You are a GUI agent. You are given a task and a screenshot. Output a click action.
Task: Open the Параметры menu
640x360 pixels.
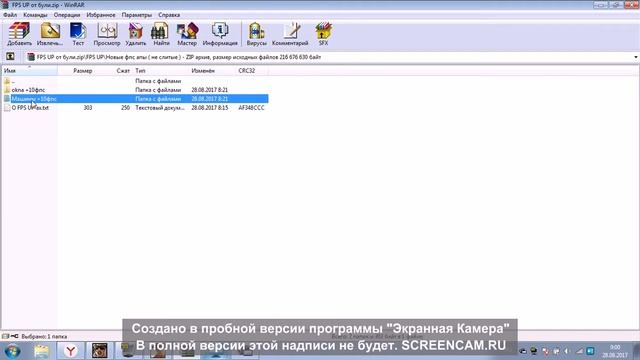(137, 15)
